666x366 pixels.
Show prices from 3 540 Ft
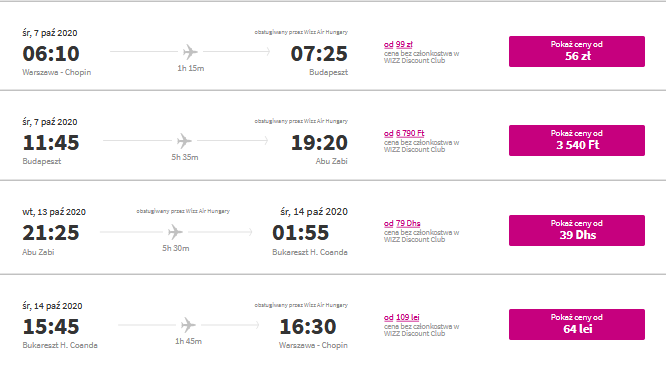(x=577, y=141)
